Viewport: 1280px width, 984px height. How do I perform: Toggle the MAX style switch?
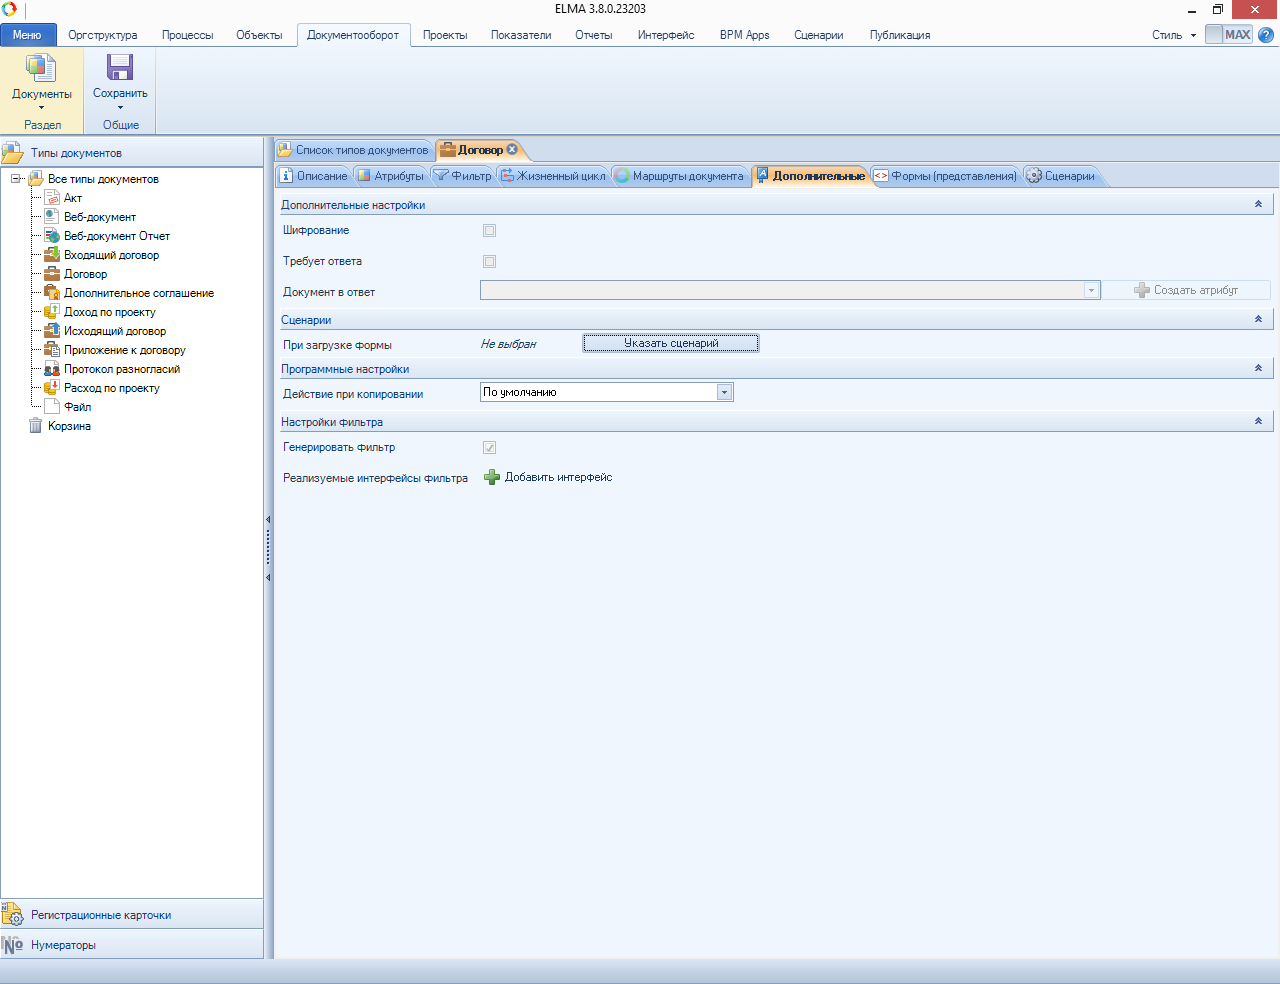tap(1228, 35)
